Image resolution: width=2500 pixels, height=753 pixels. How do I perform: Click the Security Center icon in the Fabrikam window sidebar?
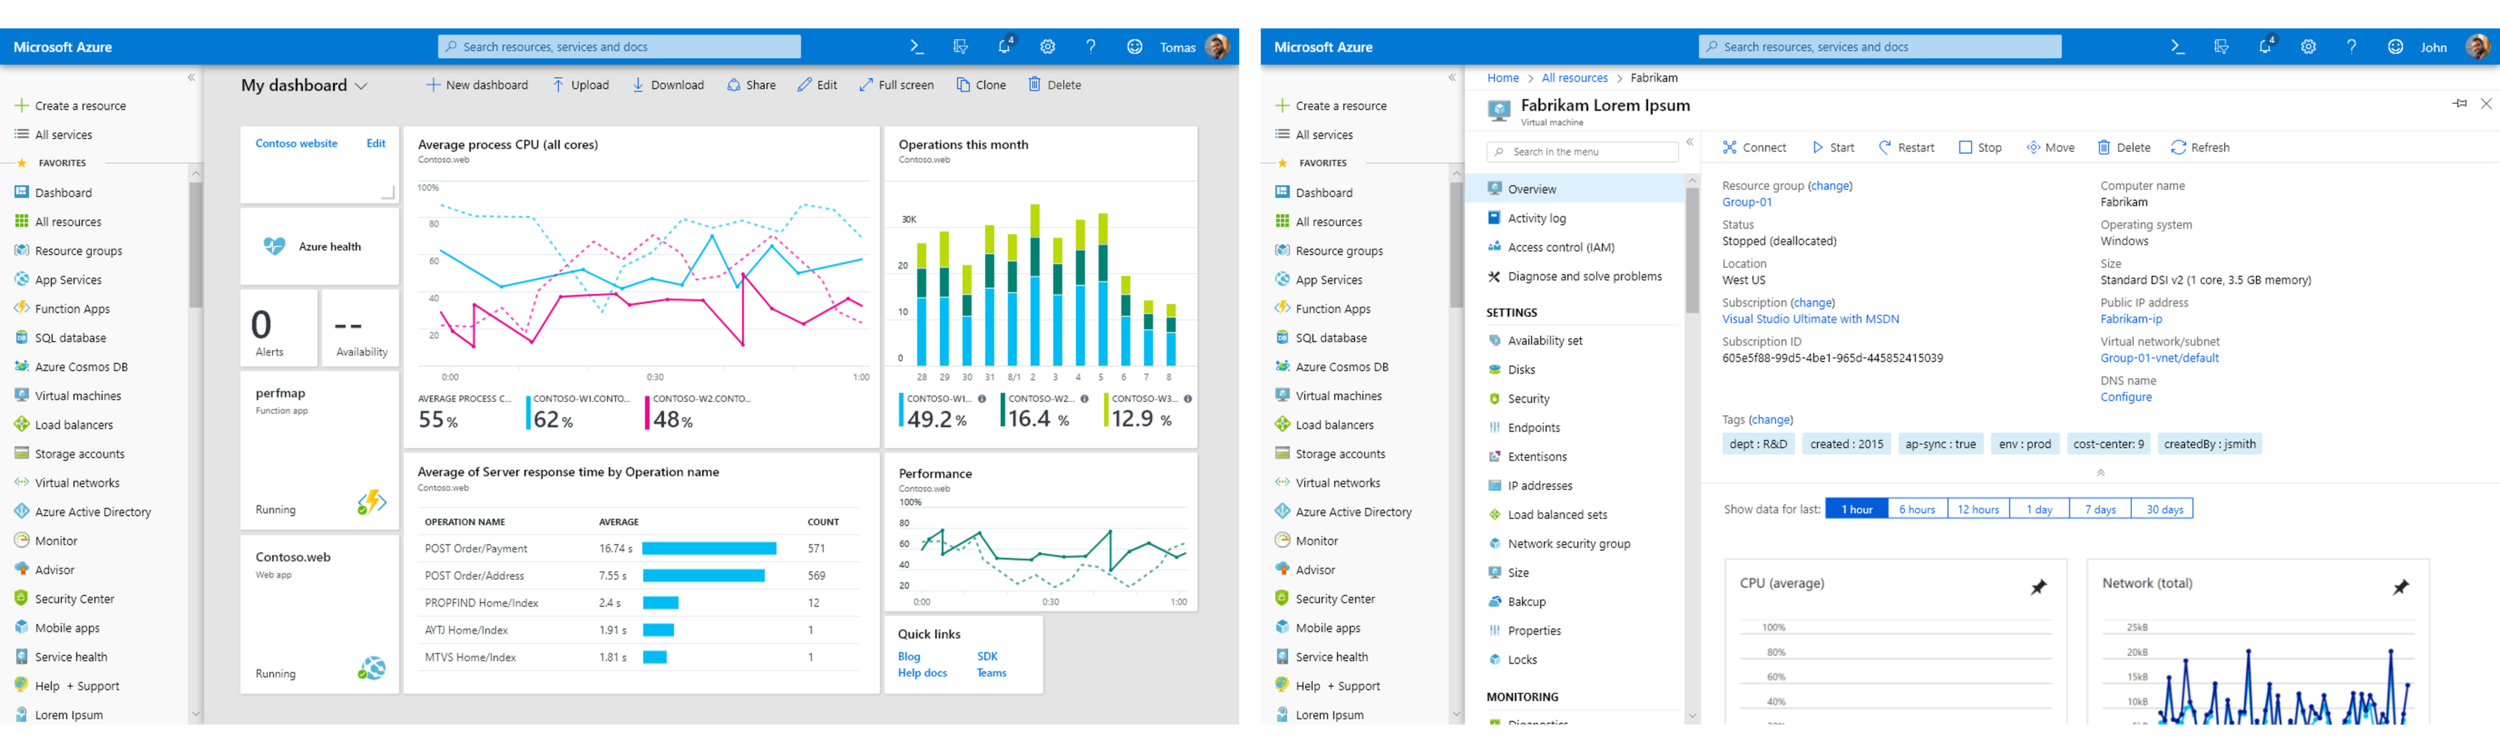tap(1282, 598)
